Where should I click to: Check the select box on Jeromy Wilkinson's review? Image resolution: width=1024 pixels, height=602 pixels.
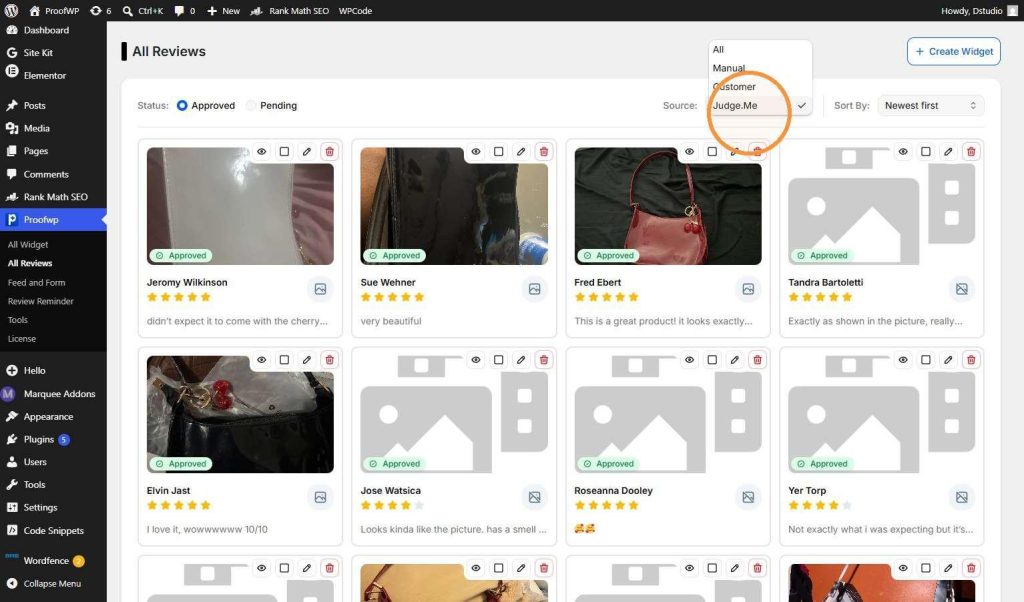click(284, 151)
